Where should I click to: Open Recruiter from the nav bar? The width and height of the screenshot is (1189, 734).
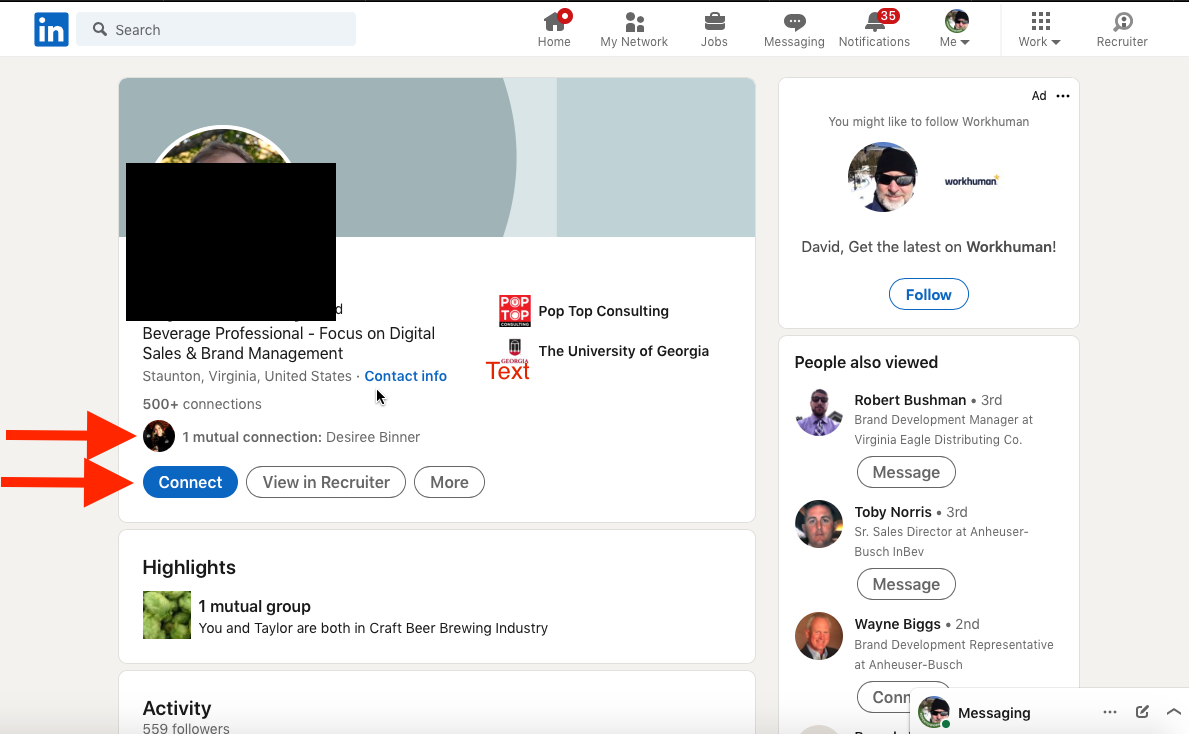pos(1122,30)
